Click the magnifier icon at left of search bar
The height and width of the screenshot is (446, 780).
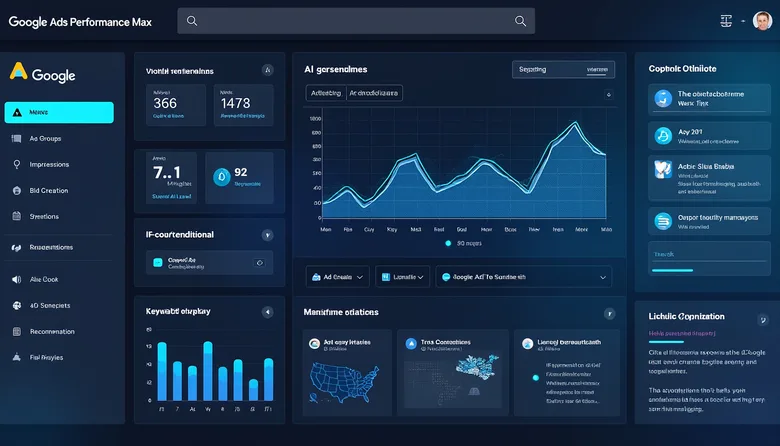pyautogui.click(x=192, y=21)
